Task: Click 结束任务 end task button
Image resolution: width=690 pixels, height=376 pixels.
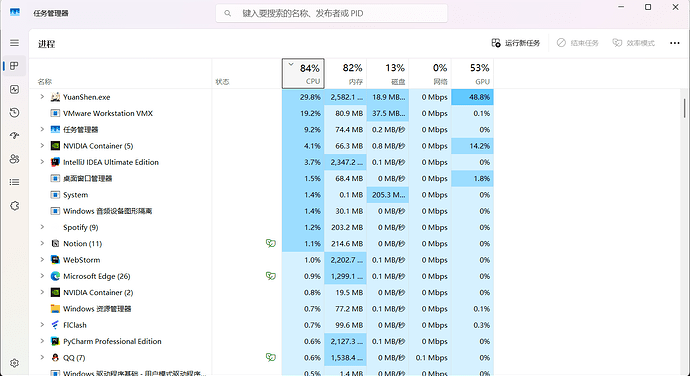Action: (x=578, y=43)
